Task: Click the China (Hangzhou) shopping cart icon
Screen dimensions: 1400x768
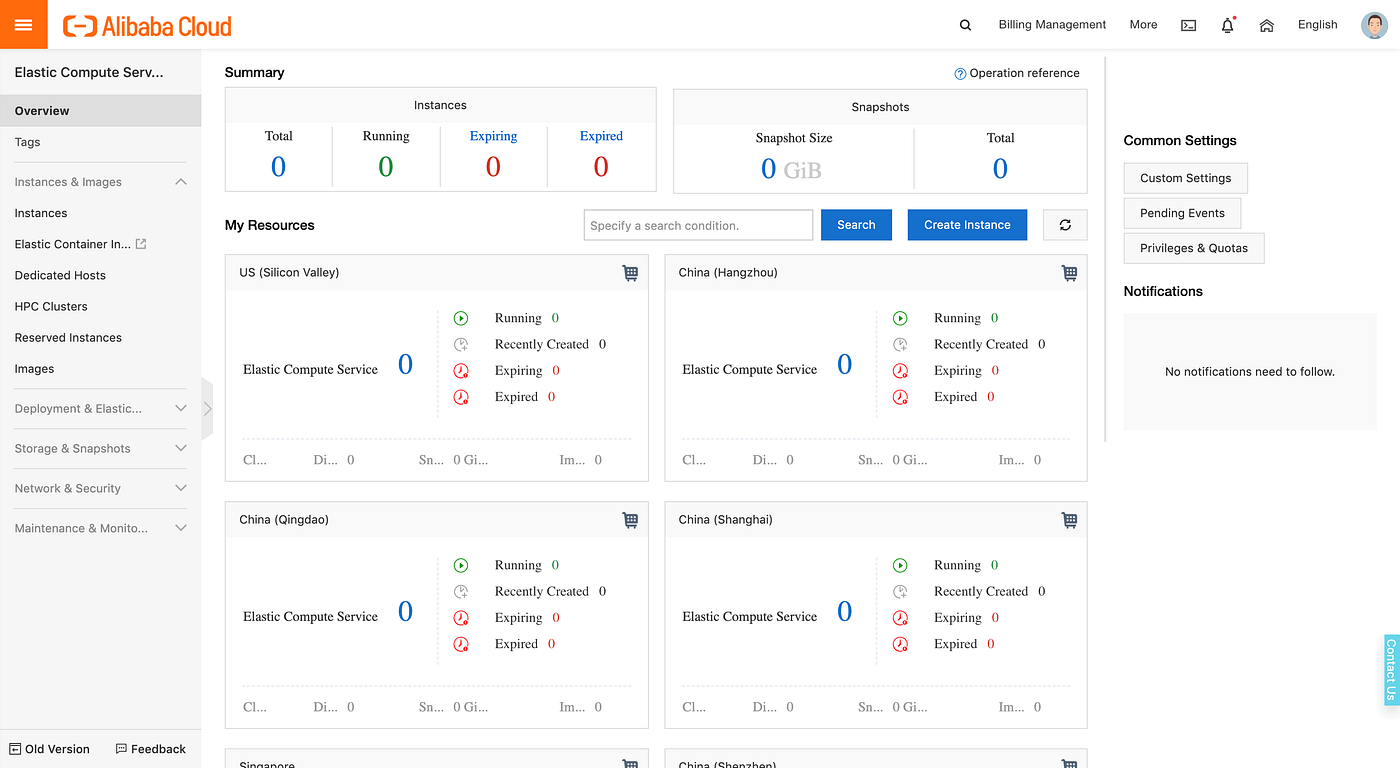Action: (1069, 273)
